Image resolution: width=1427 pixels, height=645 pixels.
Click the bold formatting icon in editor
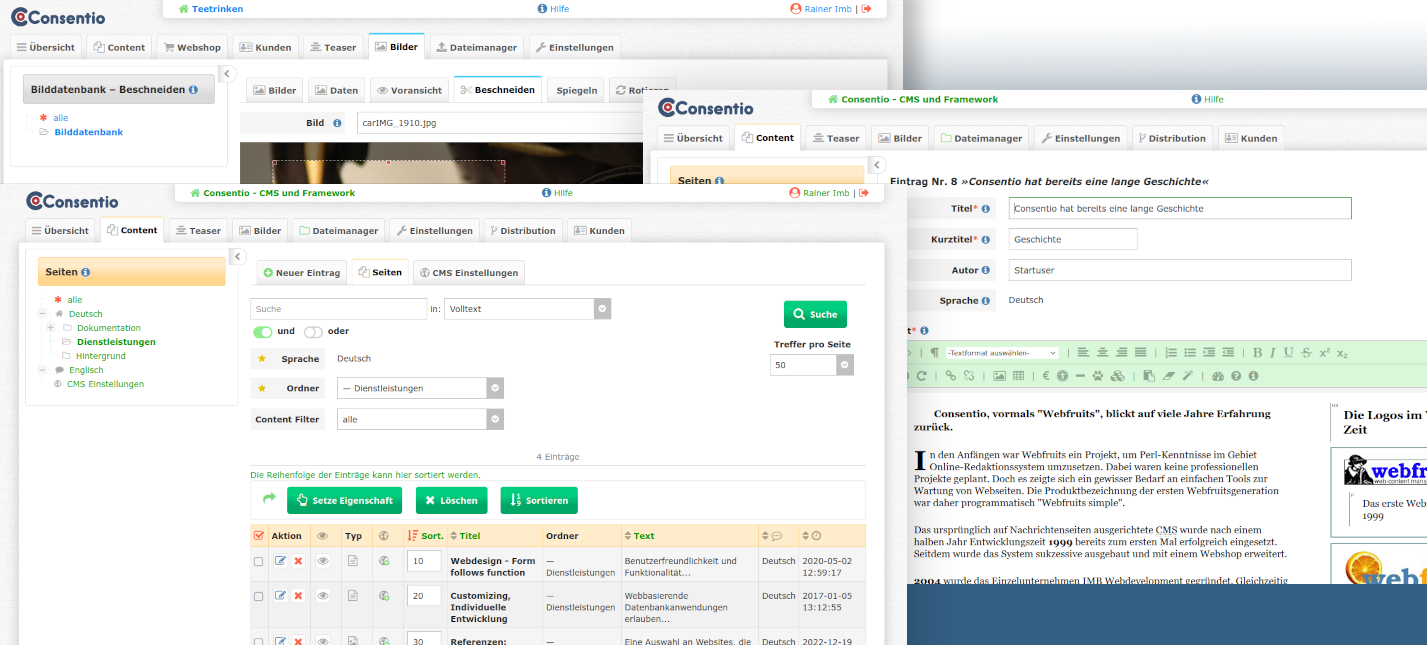click(1258, 353)
